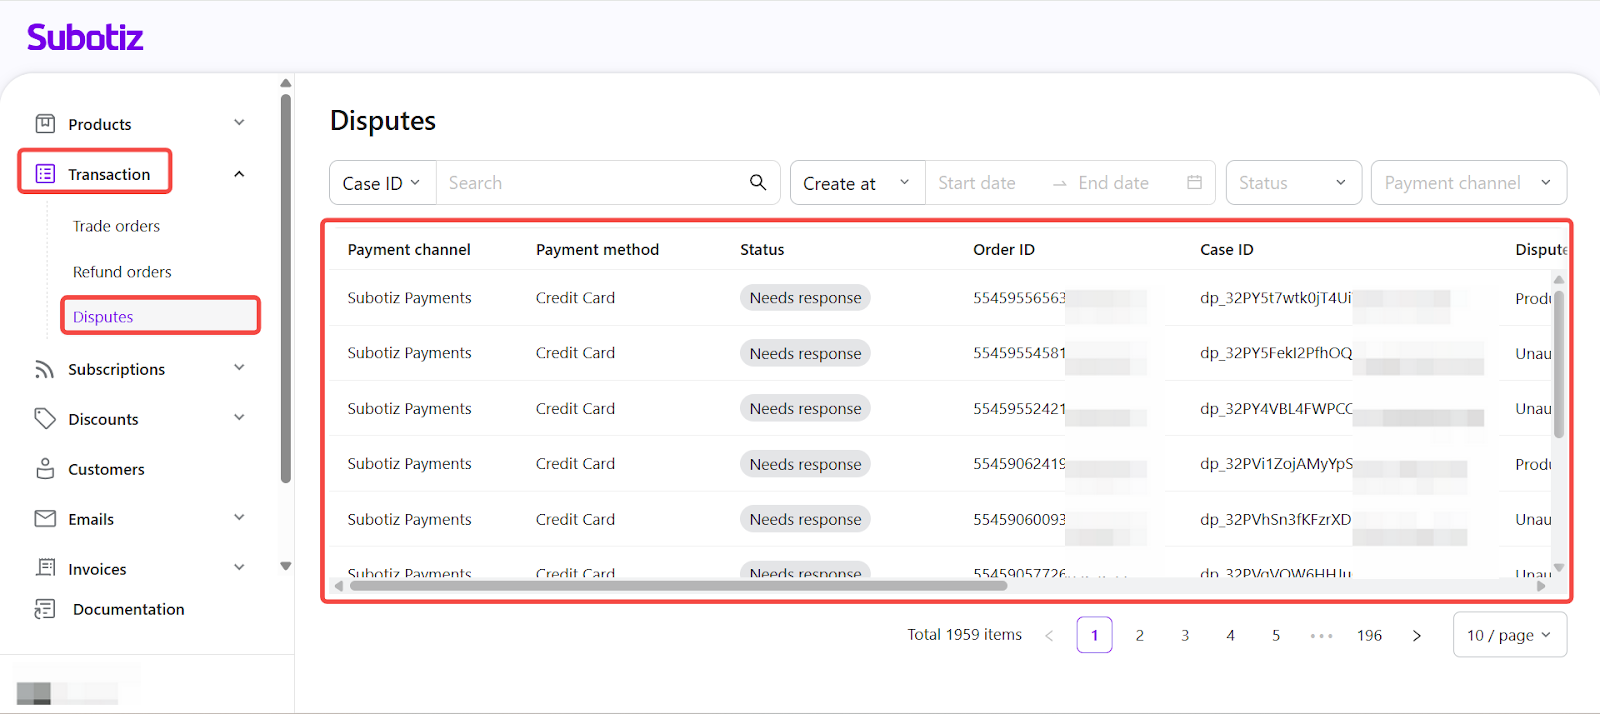
Task: Jump to last page 196
Action: tap(1369, 635)
